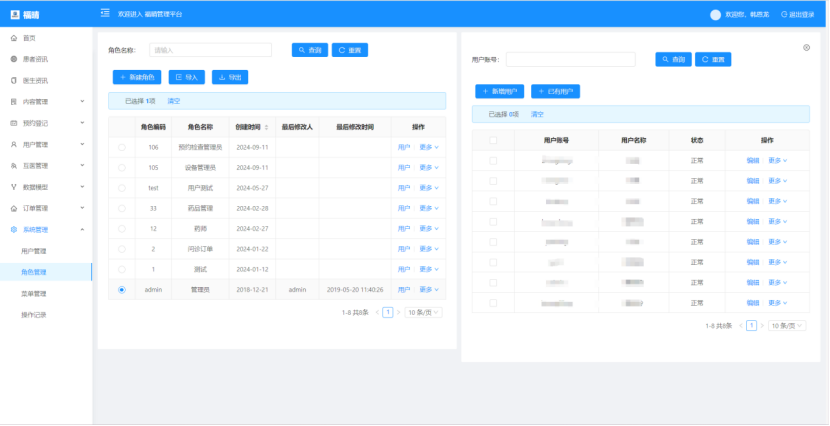830x426 pixels.
Task: Expand the 内容管理 sidebar menu
Action: pyautogui.click(x=47, y=102)
